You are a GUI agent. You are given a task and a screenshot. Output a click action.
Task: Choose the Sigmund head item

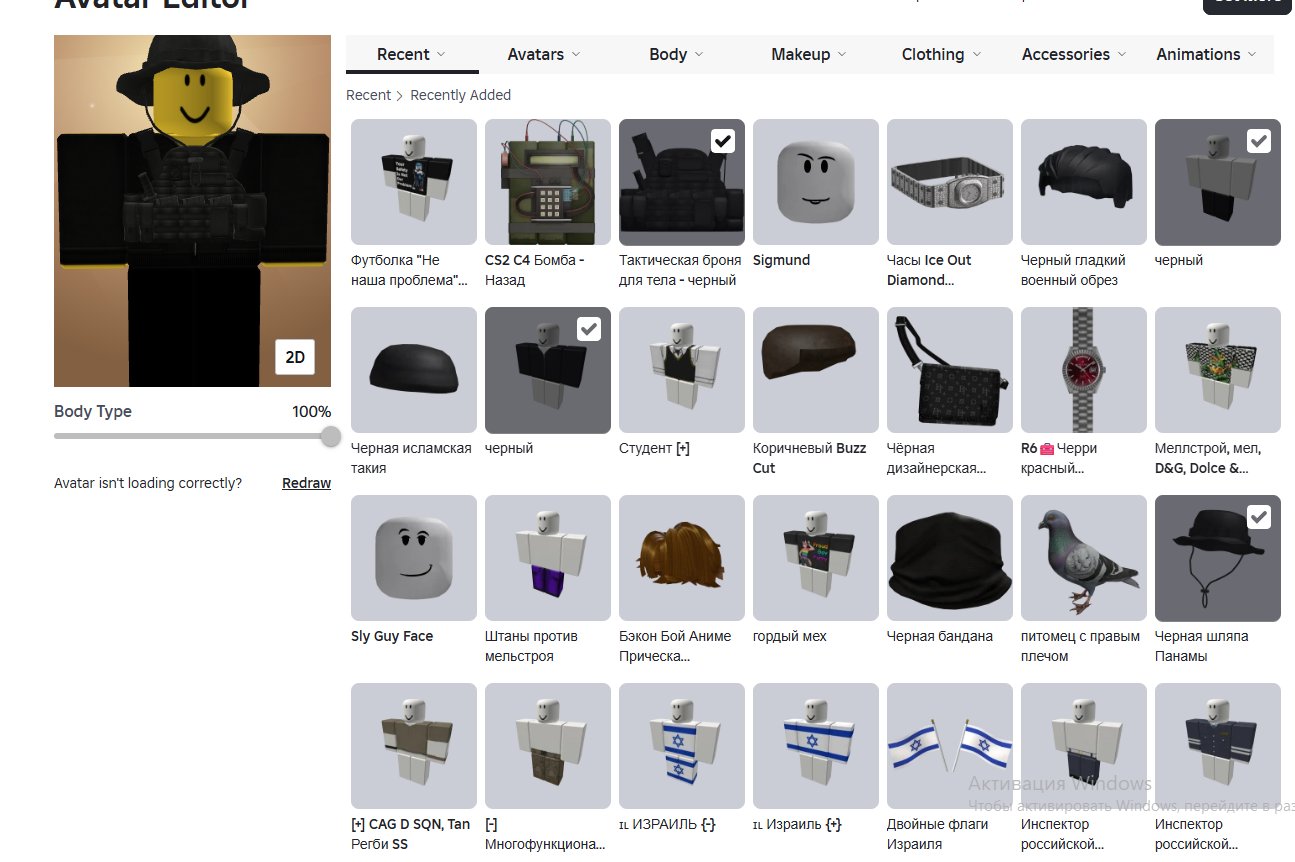pos(815,182)
